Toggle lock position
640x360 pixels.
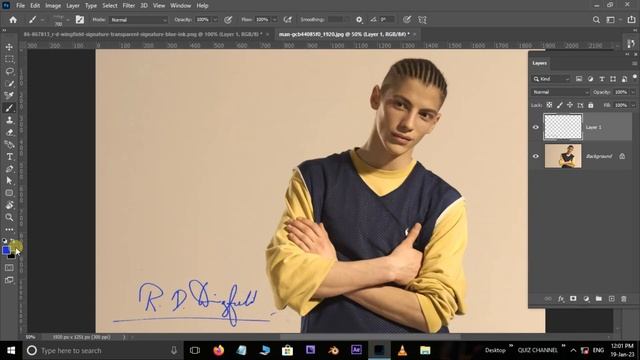570,105
